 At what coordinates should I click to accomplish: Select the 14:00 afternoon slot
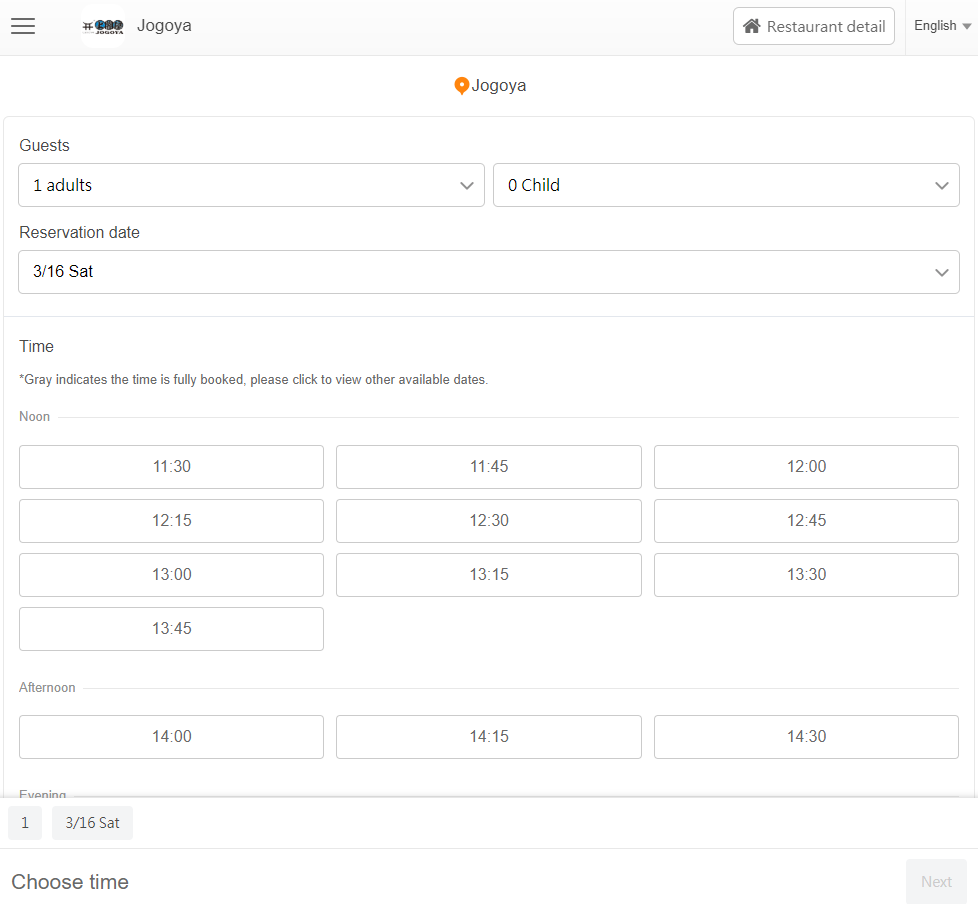(x=172, y=737)
